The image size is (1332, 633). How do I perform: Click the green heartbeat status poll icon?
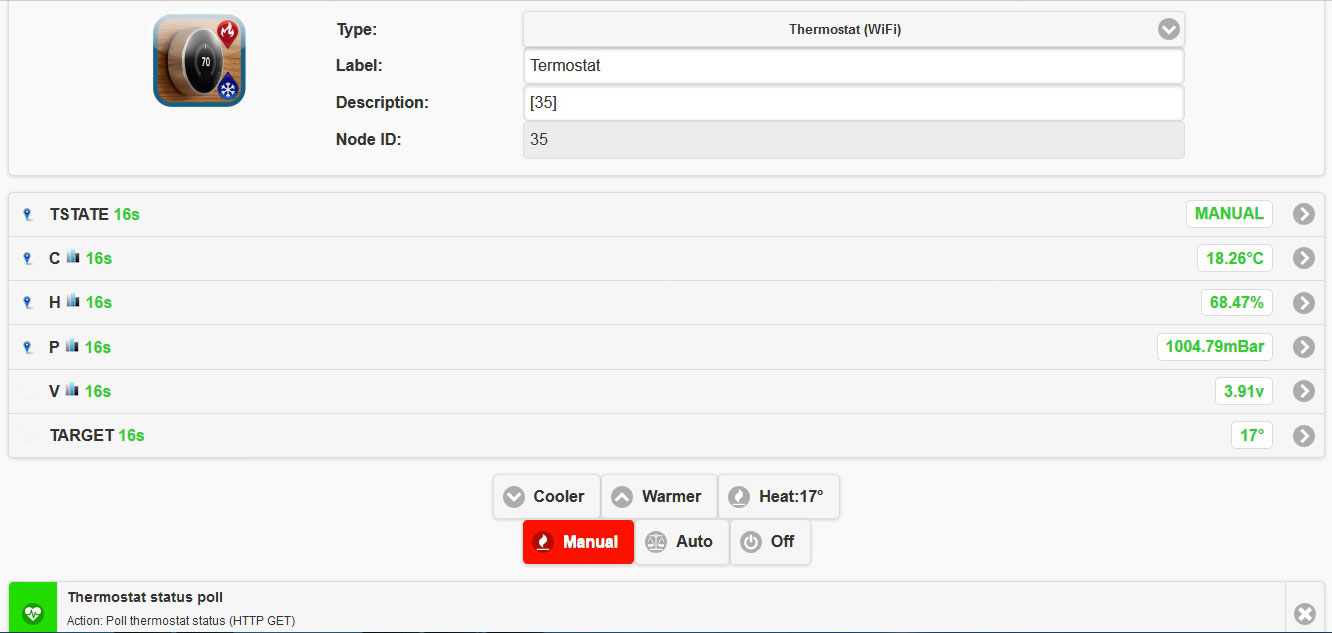(33, 612)
